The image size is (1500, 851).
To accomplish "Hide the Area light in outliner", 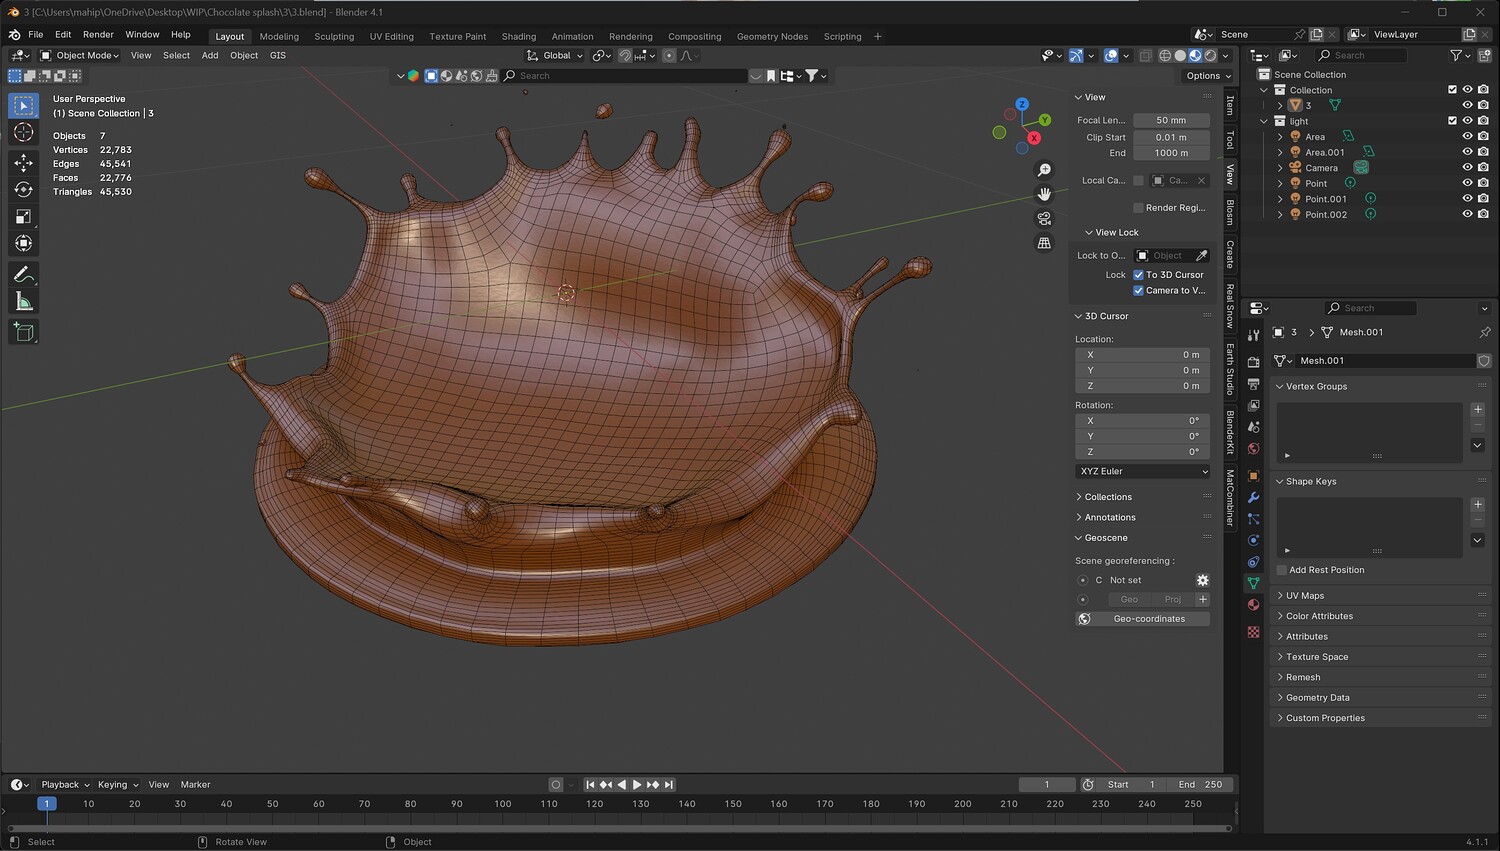I will (x=1467, y=136).
